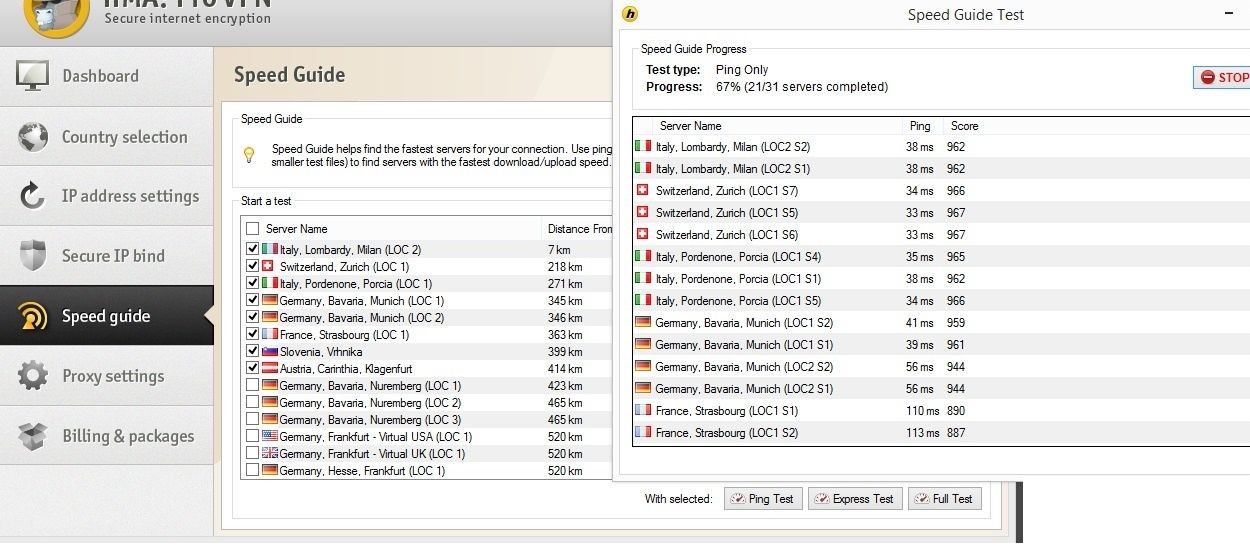Check Germany, Frankfurt - Virtual UK (LOC 1)

click(252, 453)
